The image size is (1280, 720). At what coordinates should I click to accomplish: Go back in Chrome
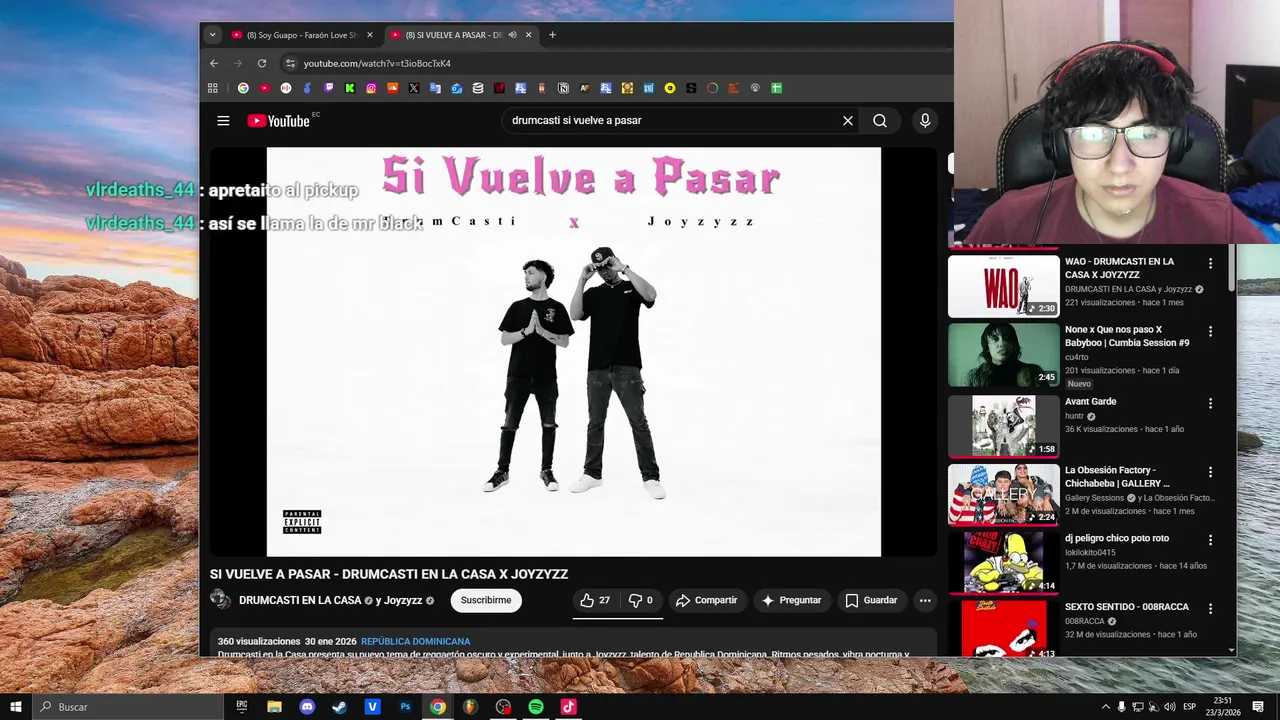click(213, 63)
